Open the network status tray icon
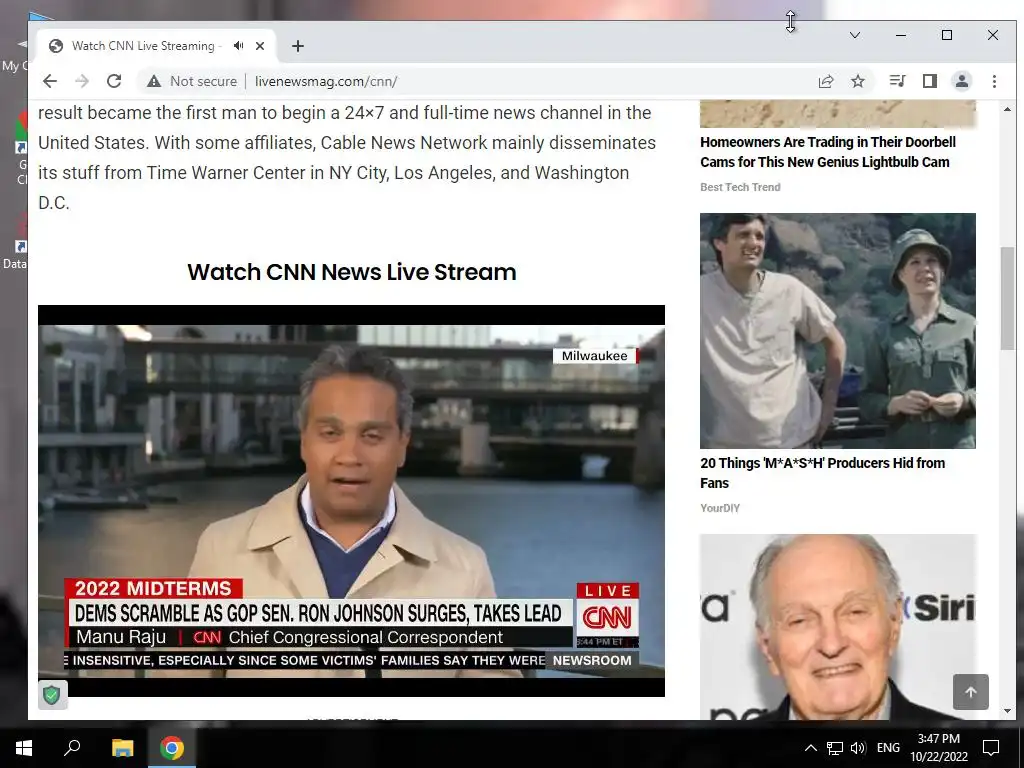1024x768 pixels. pyautogui.click(x=835, y=748)
